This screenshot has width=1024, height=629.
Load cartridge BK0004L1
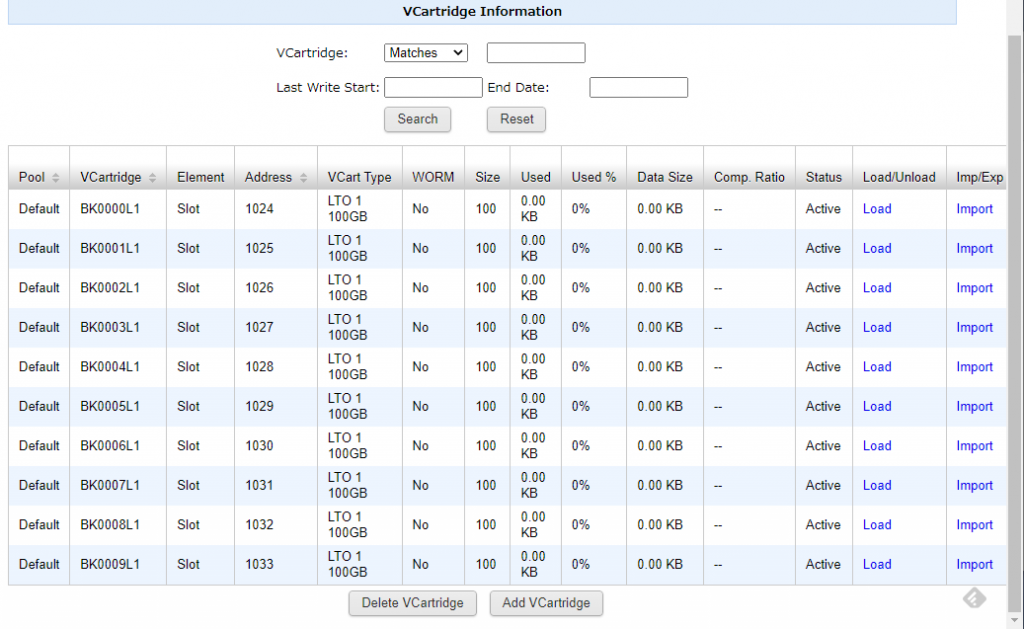tap(876, 367)
